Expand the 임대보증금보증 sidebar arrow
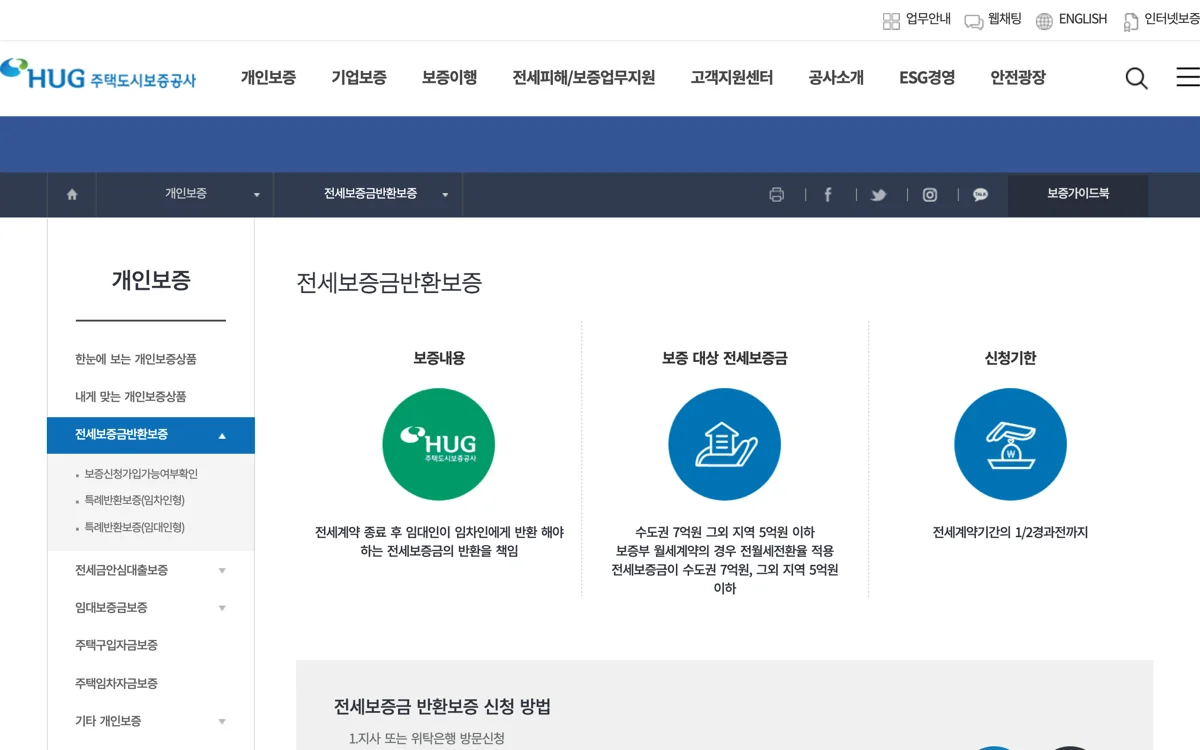This screenshot has width=1200, height=750. coord(222,609)
